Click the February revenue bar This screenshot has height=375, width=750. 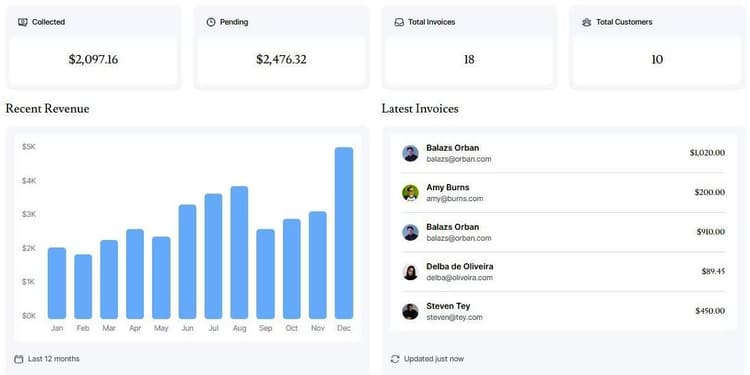tap(83, 287)
